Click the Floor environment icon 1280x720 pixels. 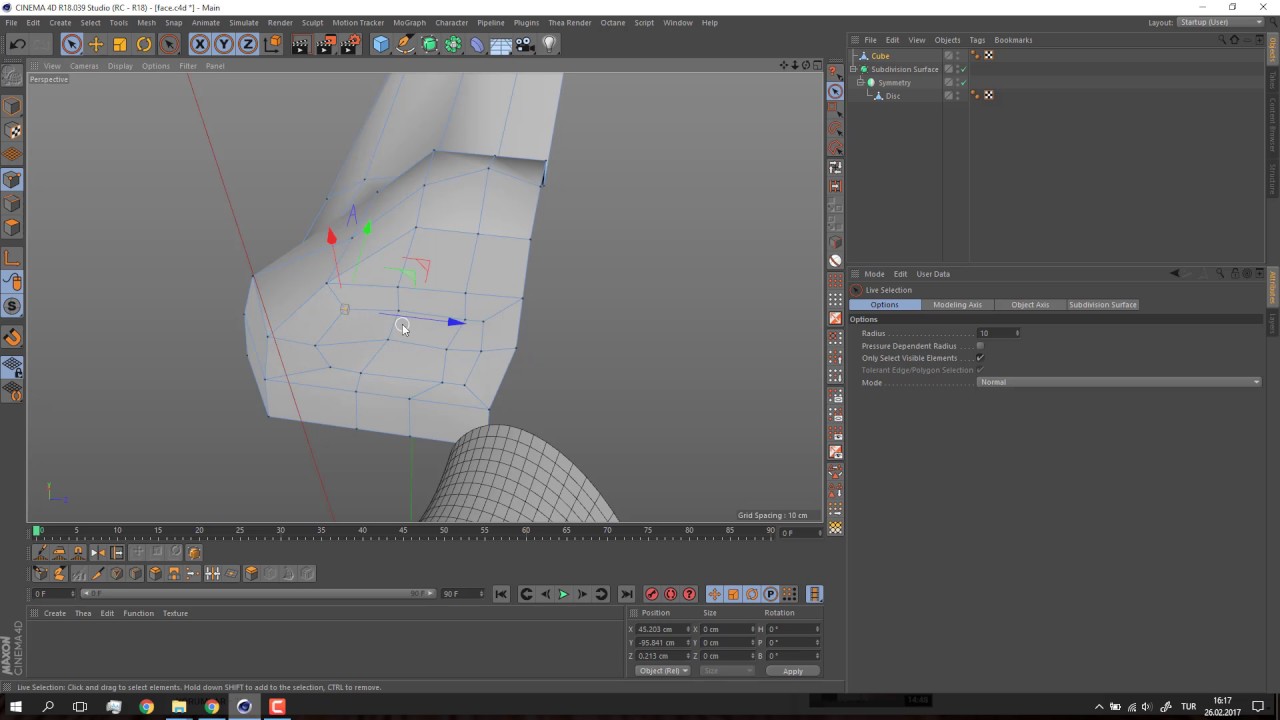coord(501,44)
